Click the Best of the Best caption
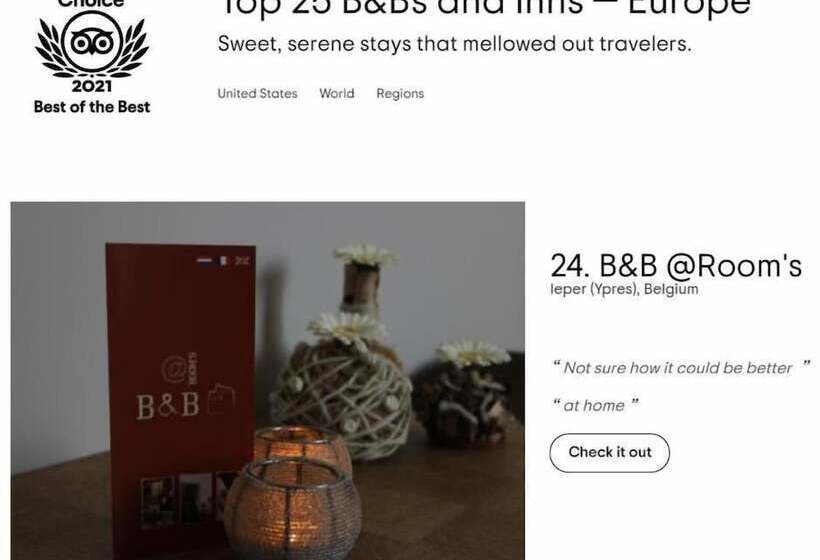Viewport: 820px width, 560px height. [92, 107]
